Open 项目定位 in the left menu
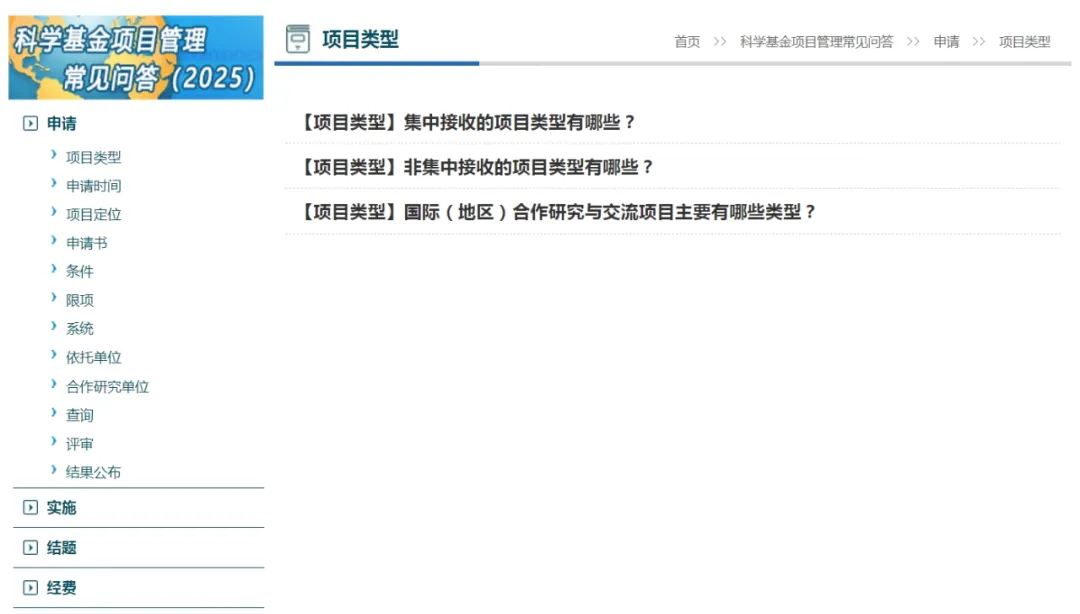This screenshot has height=614, width=1080. point(93,214)
